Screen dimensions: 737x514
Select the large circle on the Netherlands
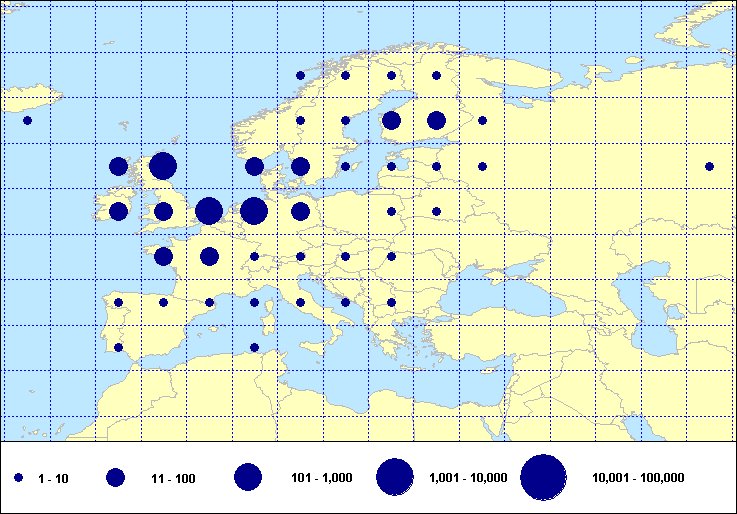[254, 211]
